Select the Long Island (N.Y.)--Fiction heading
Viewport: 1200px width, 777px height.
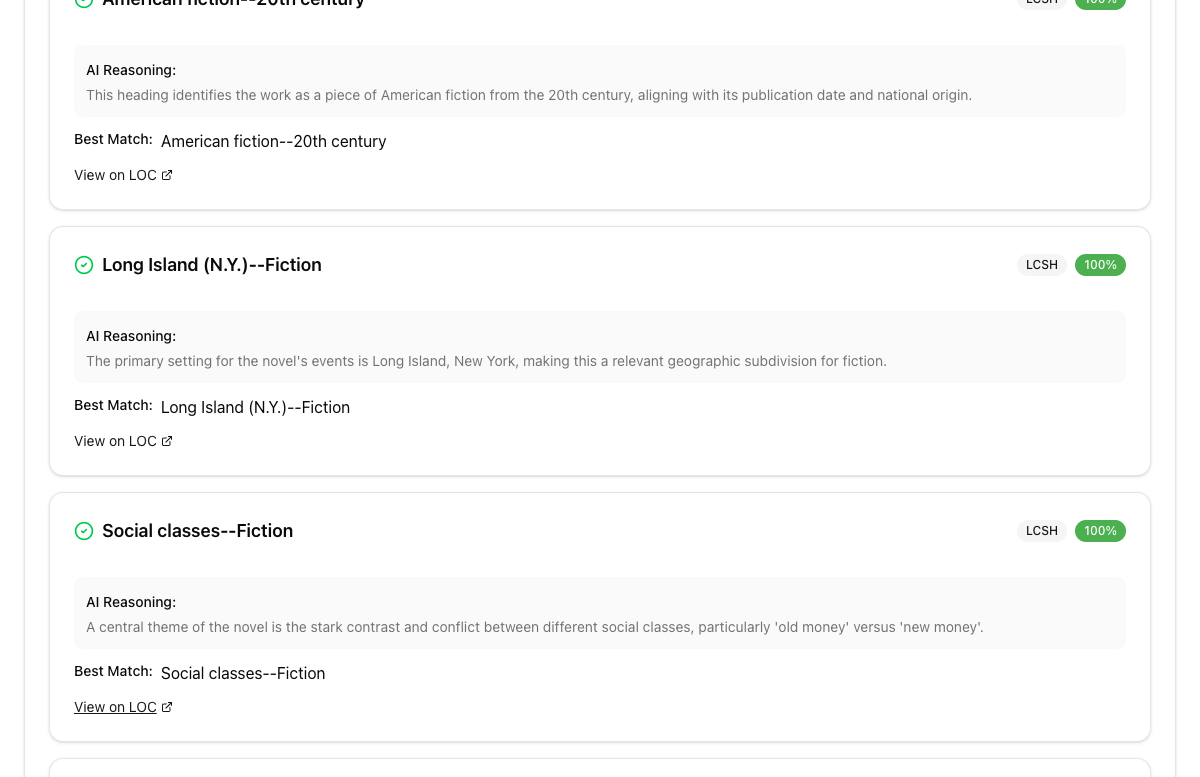tap(212, 265)
